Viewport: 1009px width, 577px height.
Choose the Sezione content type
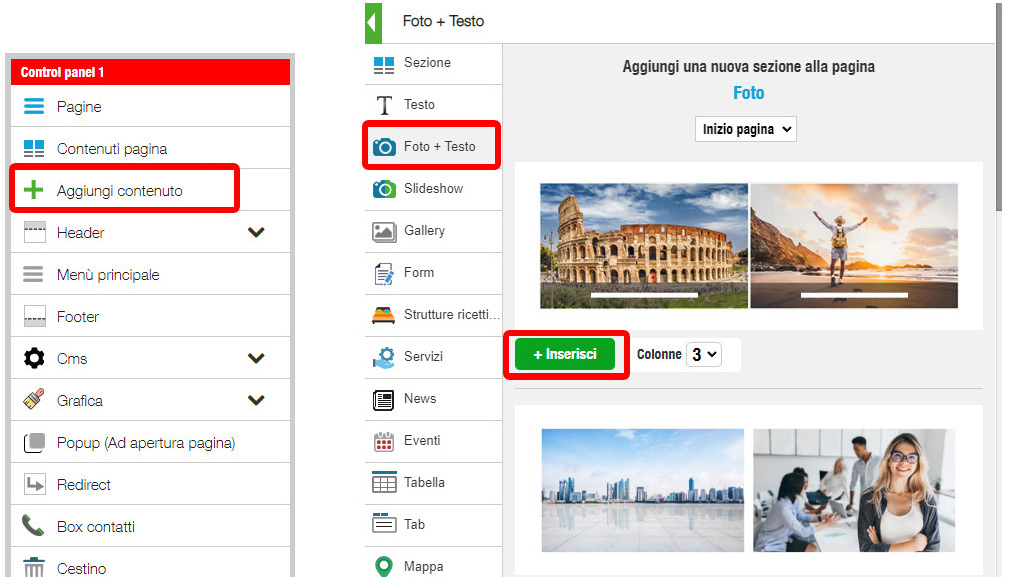coord(434,63)
